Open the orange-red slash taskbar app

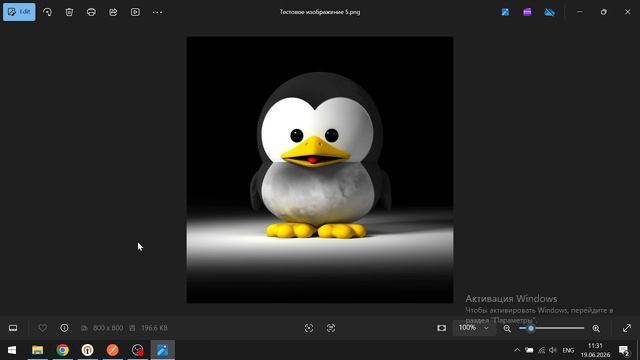click(113, 350)
